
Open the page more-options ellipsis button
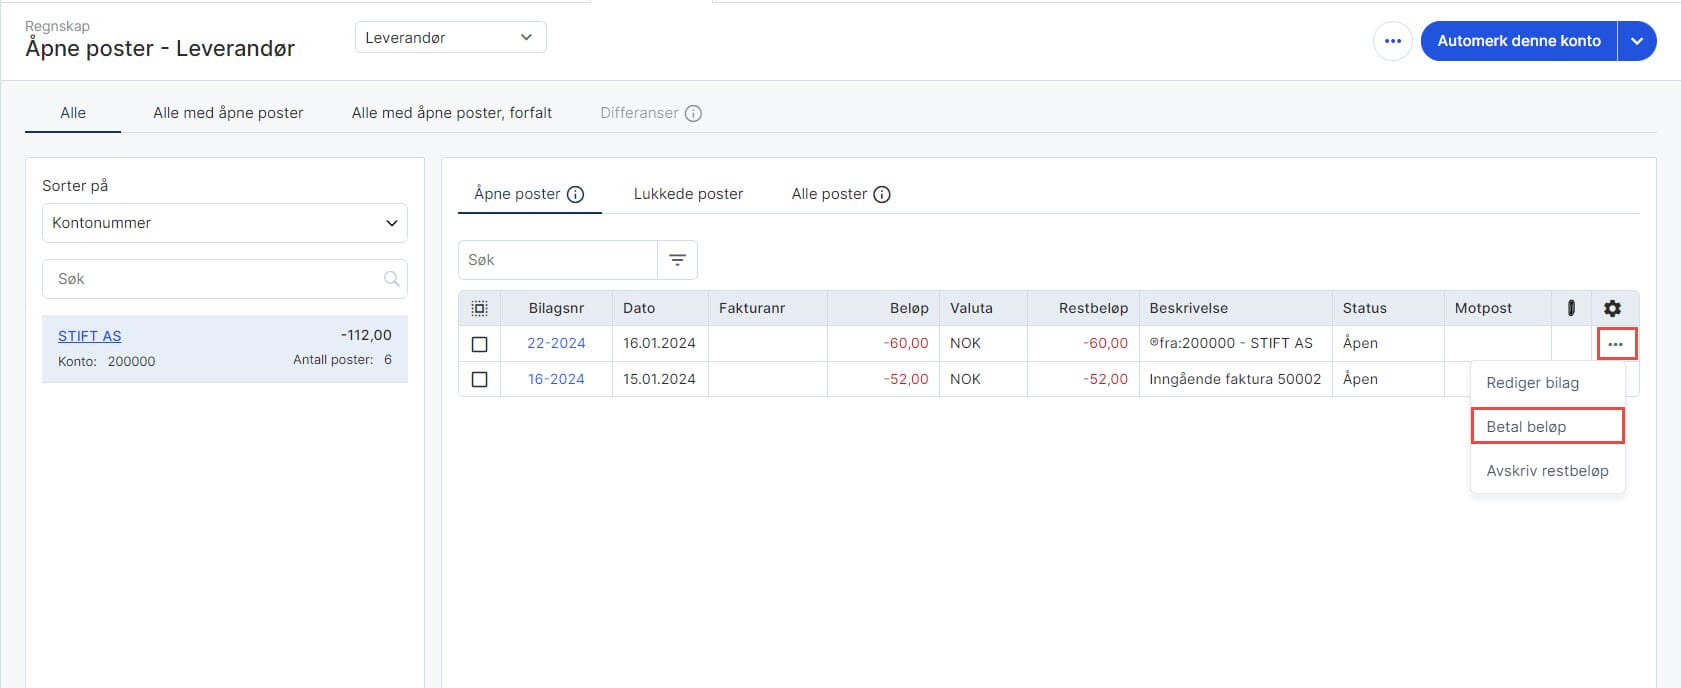pos(1393,41)
